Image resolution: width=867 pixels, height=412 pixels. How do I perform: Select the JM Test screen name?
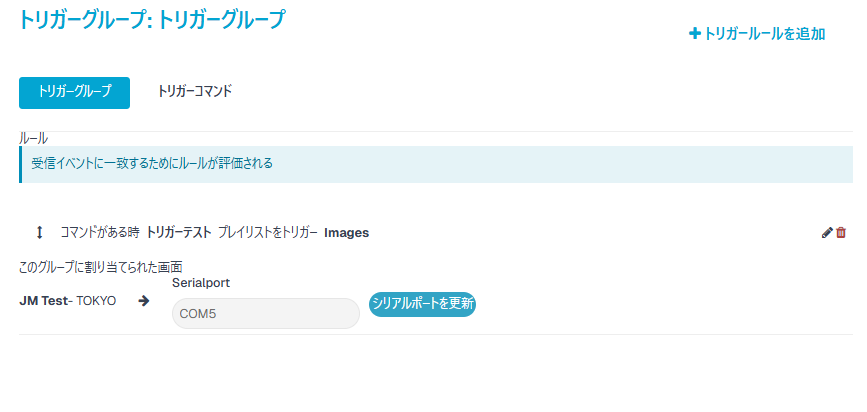click(43, 301)
